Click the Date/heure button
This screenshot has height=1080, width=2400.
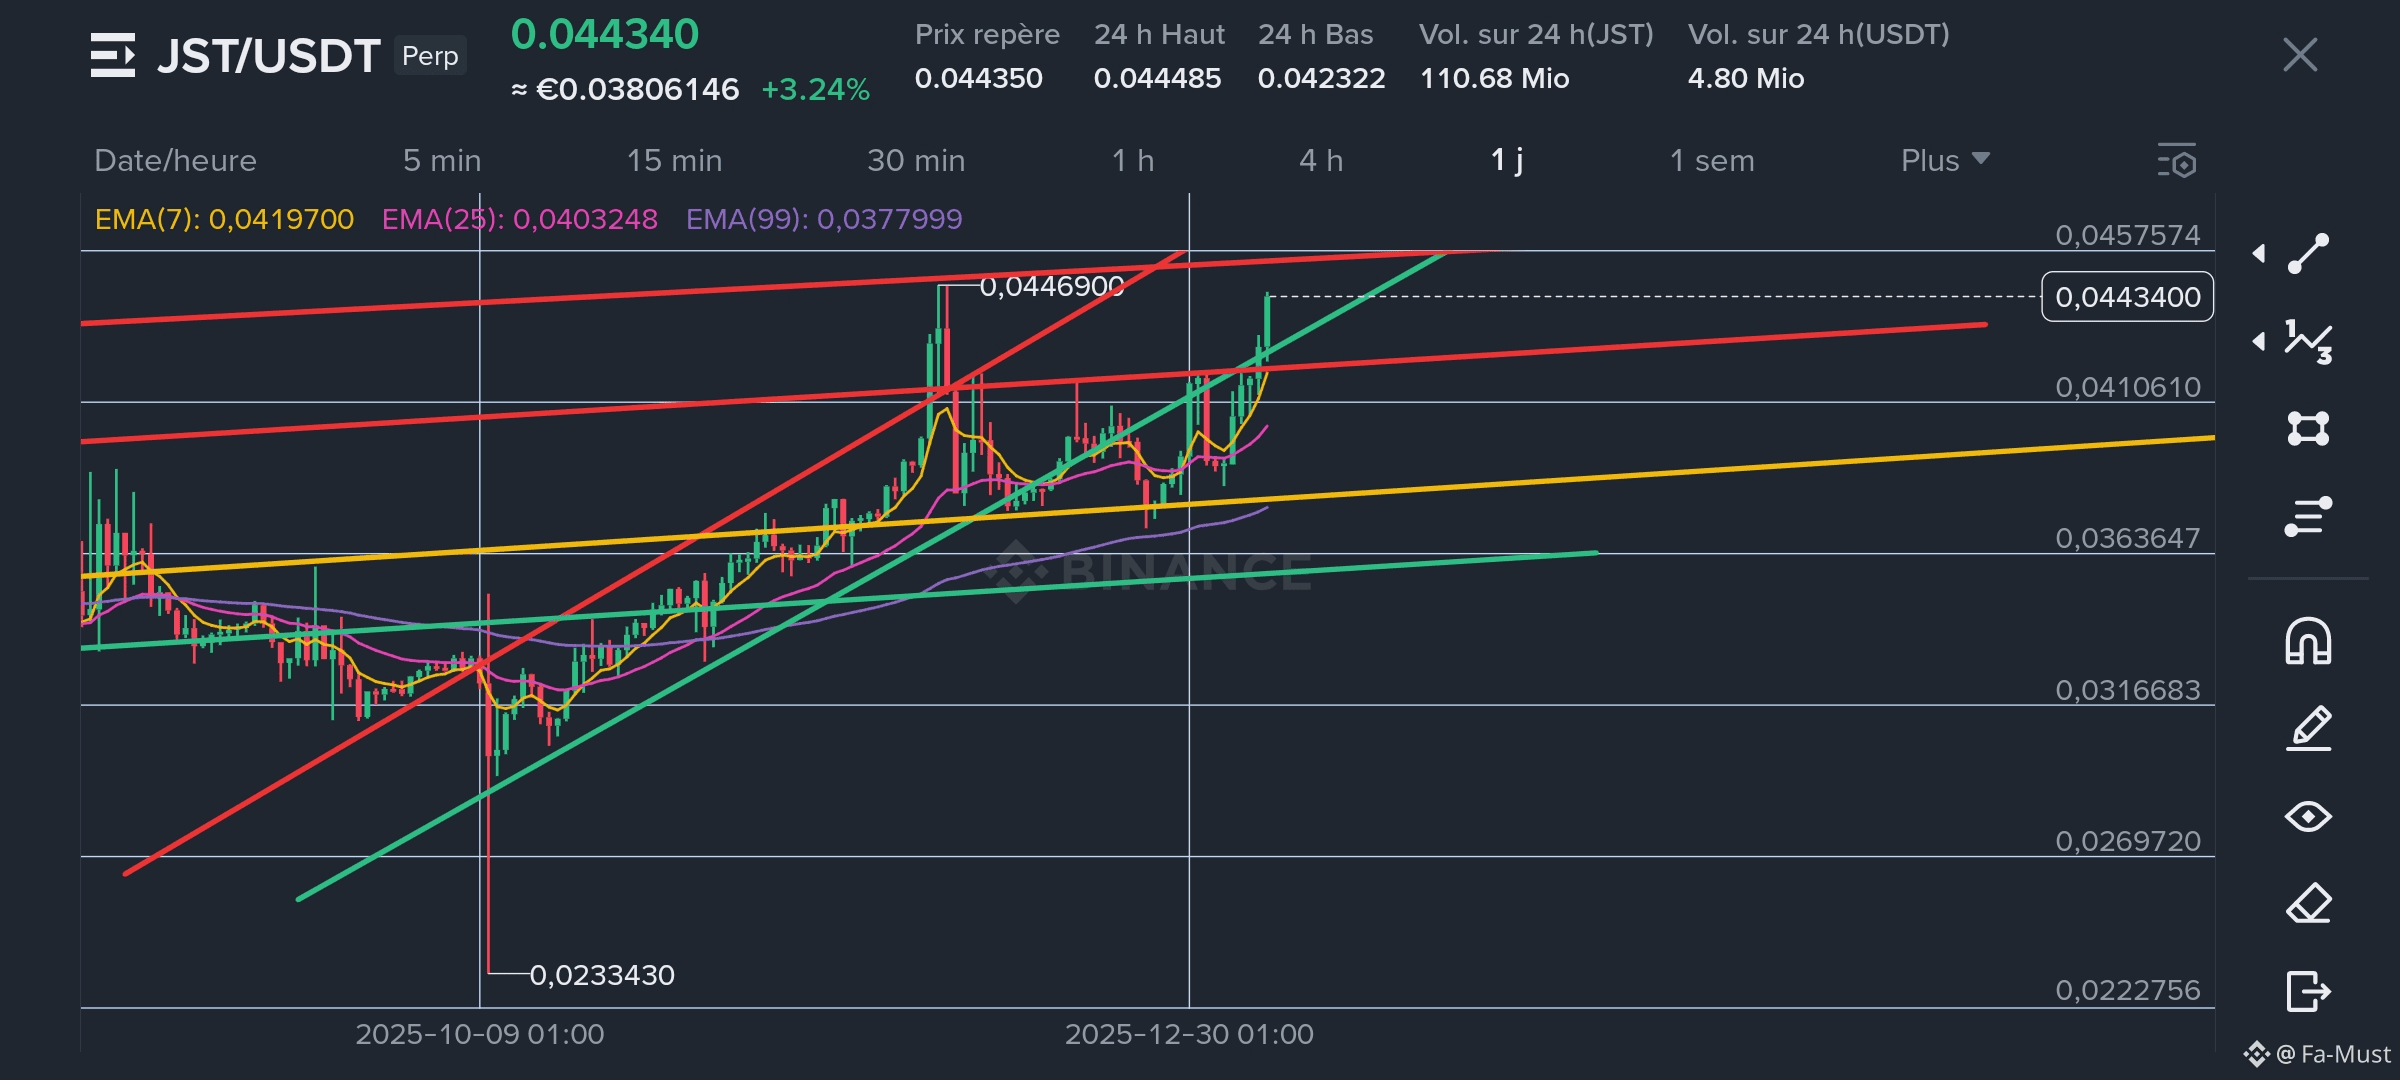pos(175,161)
